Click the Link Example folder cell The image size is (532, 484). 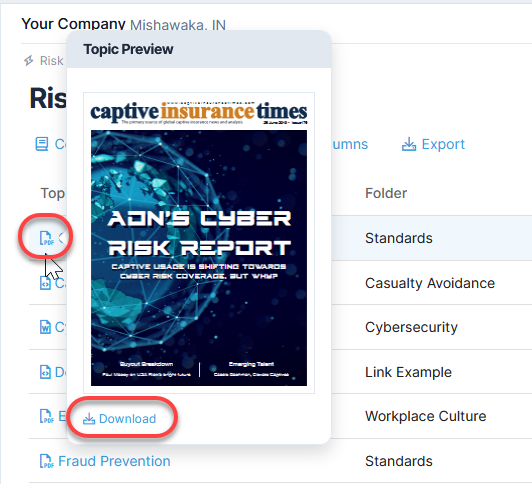408,372
